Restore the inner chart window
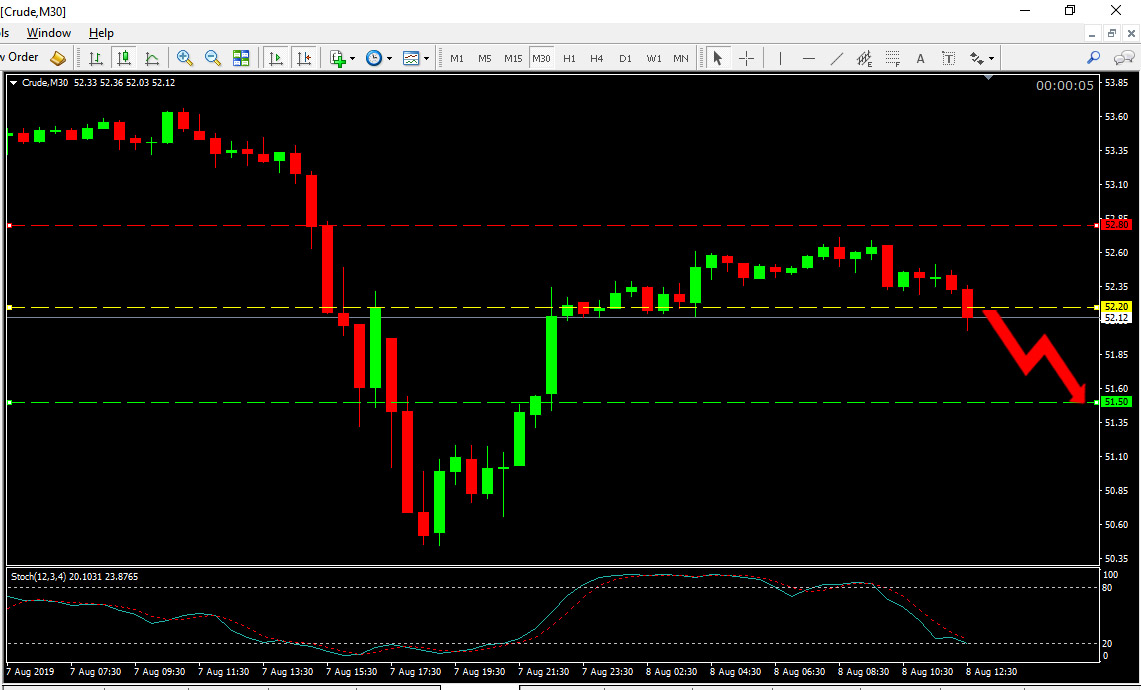 point(1111,33)
